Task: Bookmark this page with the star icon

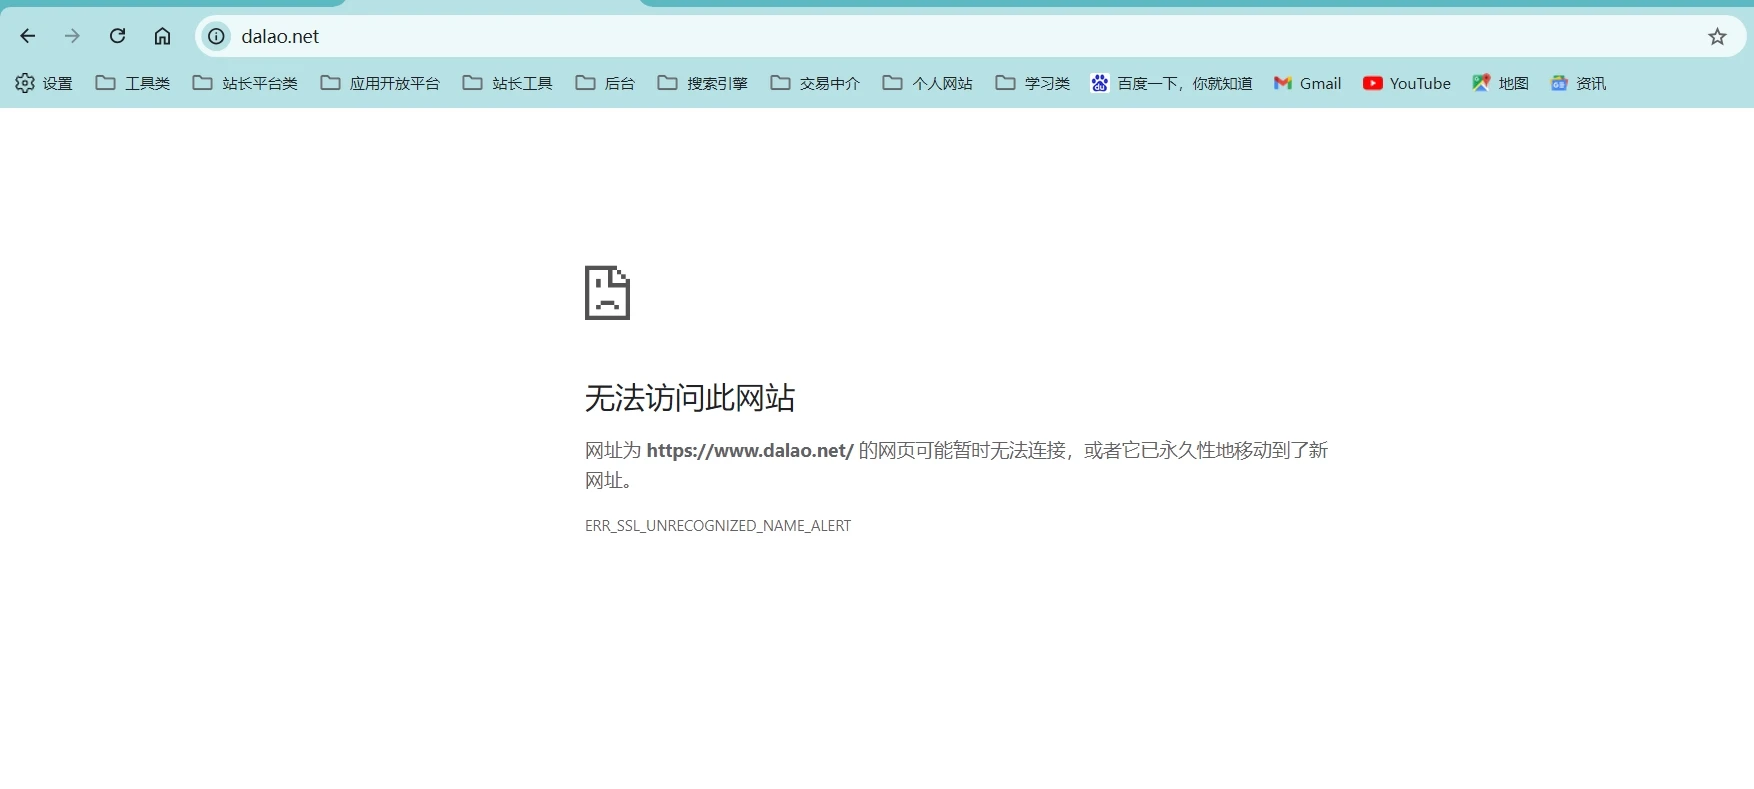Action: coord(1717,37)
